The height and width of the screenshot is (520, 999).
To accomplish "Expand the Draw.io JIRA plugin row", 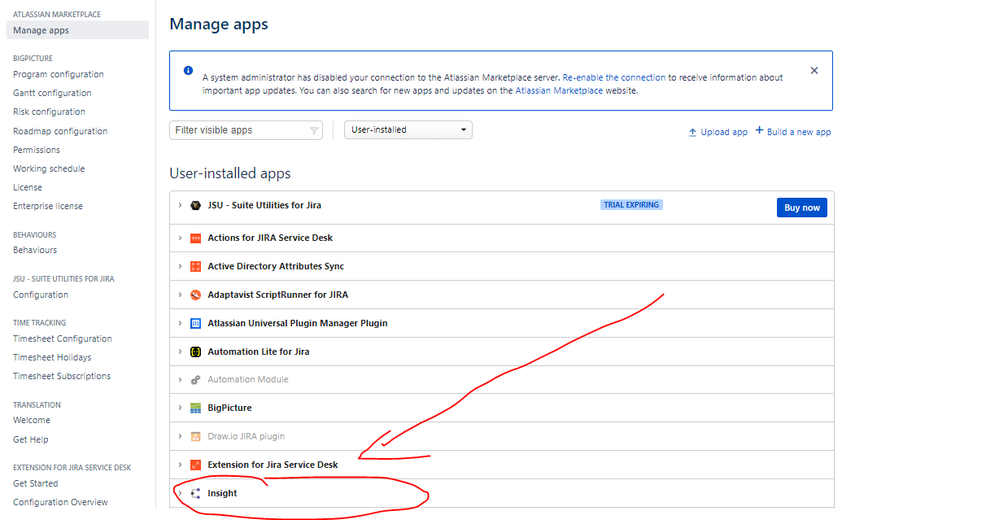I will click(180, 437).
